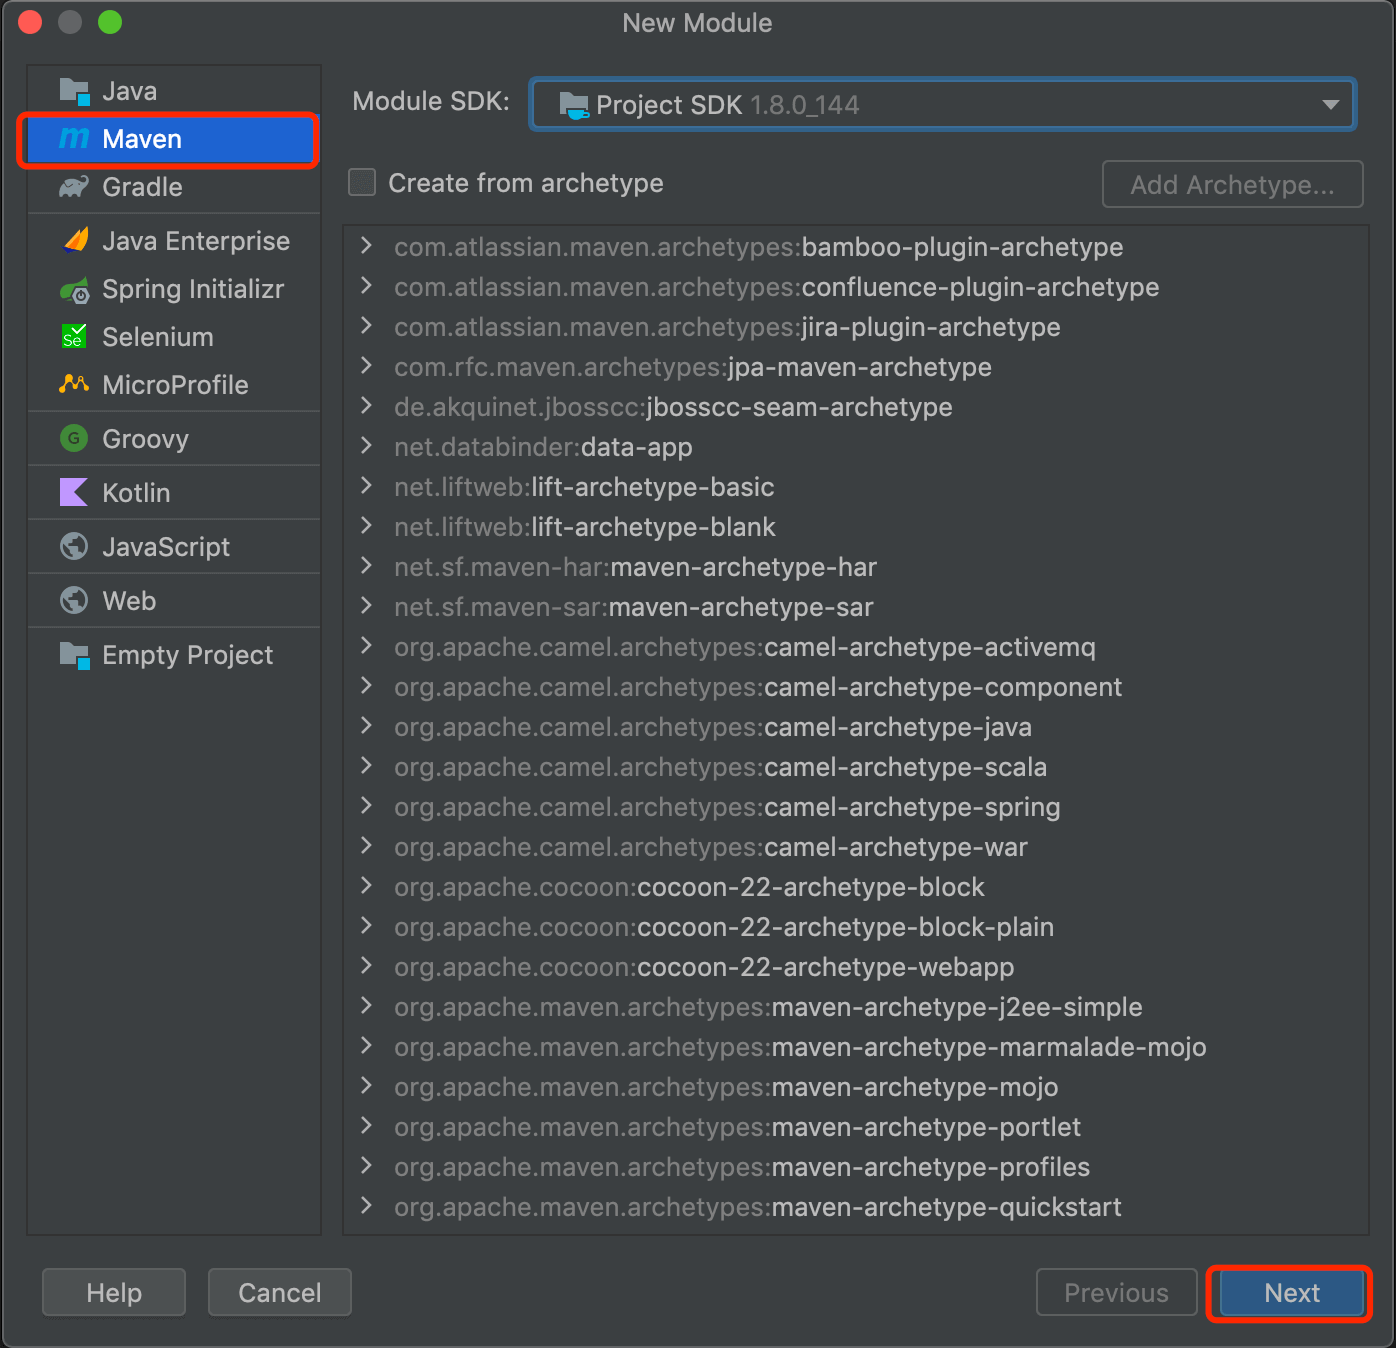Image resolution: width=1396 pixels, height=1348 pixels.
Task: Click the Java folder icon in sidebar
Action: pyautogui.click(x=74, y=91)
